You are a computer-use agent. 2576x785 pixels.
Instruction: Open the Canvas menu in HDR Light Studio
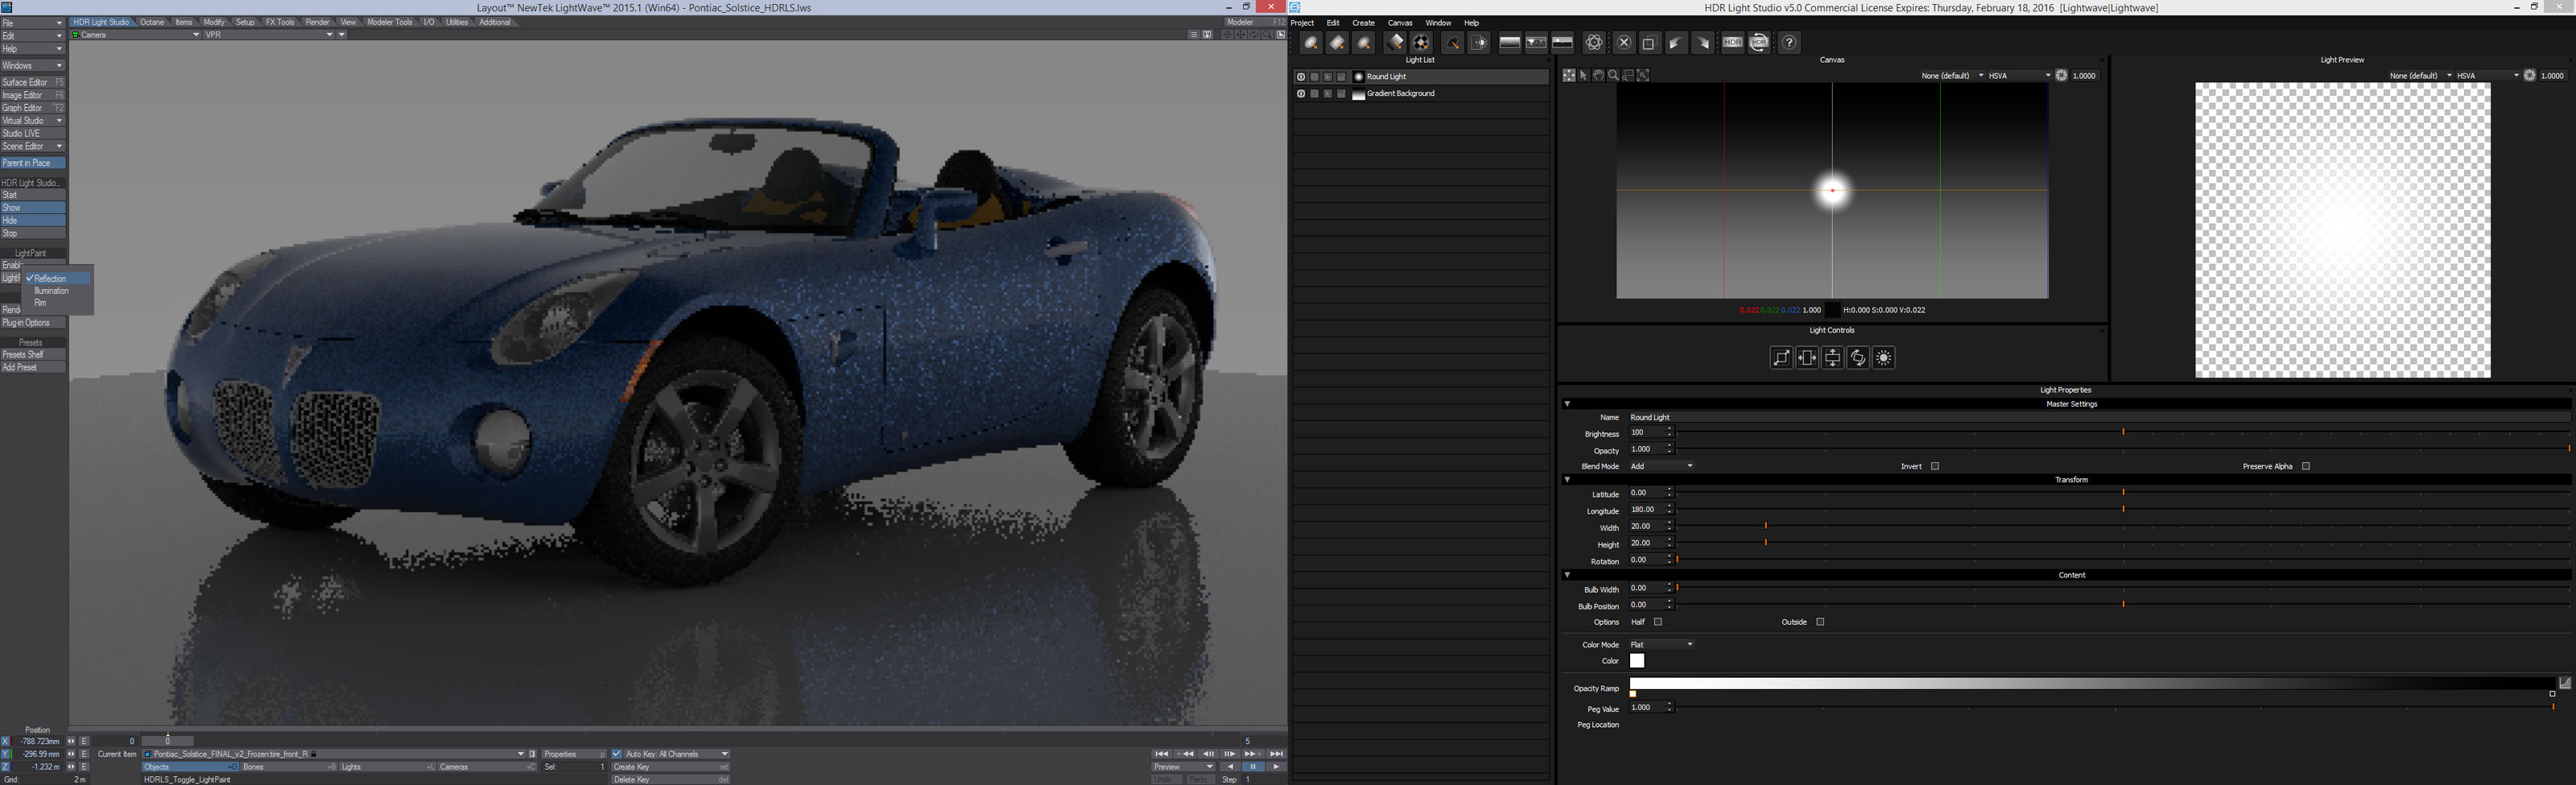(1400, 23)
